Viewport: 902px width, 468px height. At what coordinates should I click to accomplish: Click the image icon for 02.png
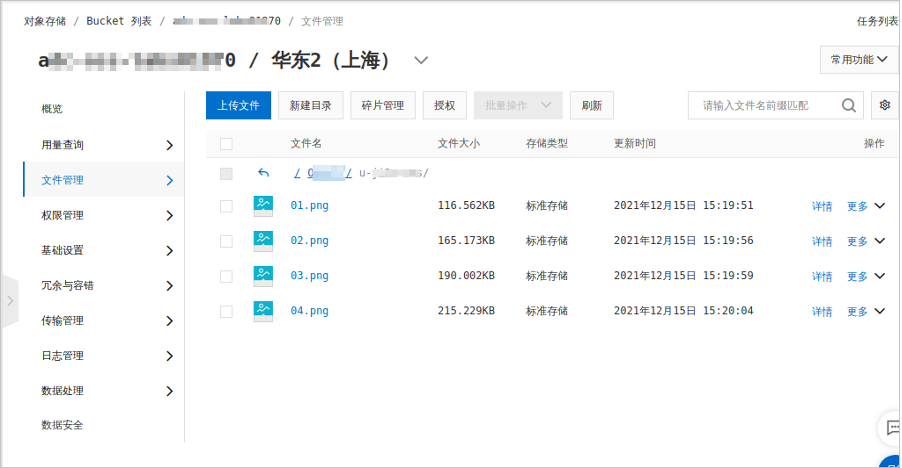(x=263, y=241)
